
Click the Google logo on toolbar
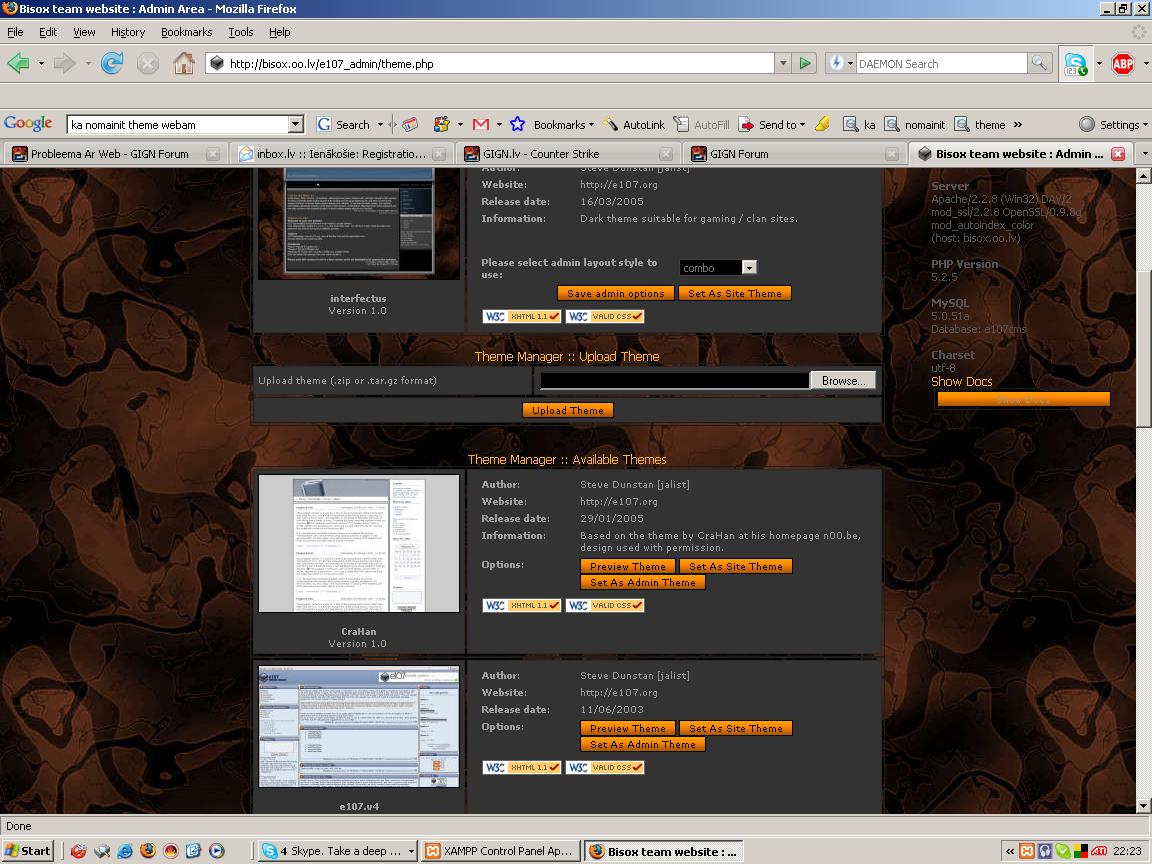[28, 123]
